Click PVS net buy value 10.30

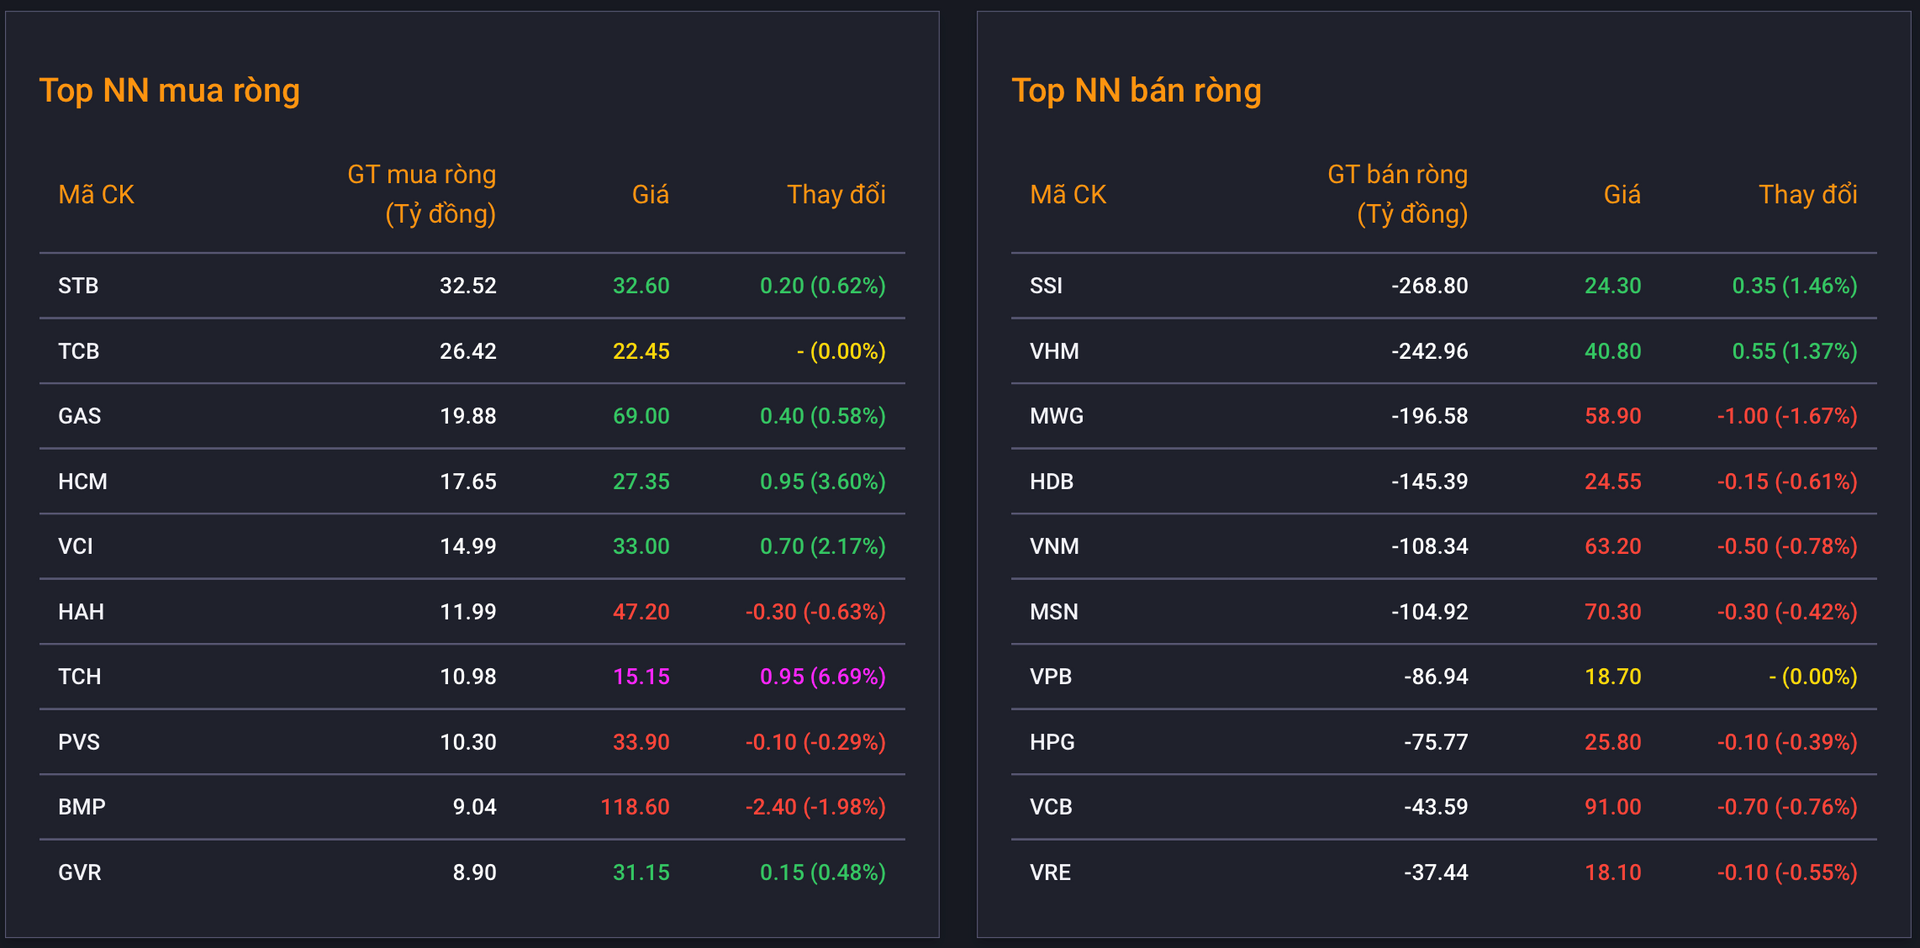pos(468,742)
